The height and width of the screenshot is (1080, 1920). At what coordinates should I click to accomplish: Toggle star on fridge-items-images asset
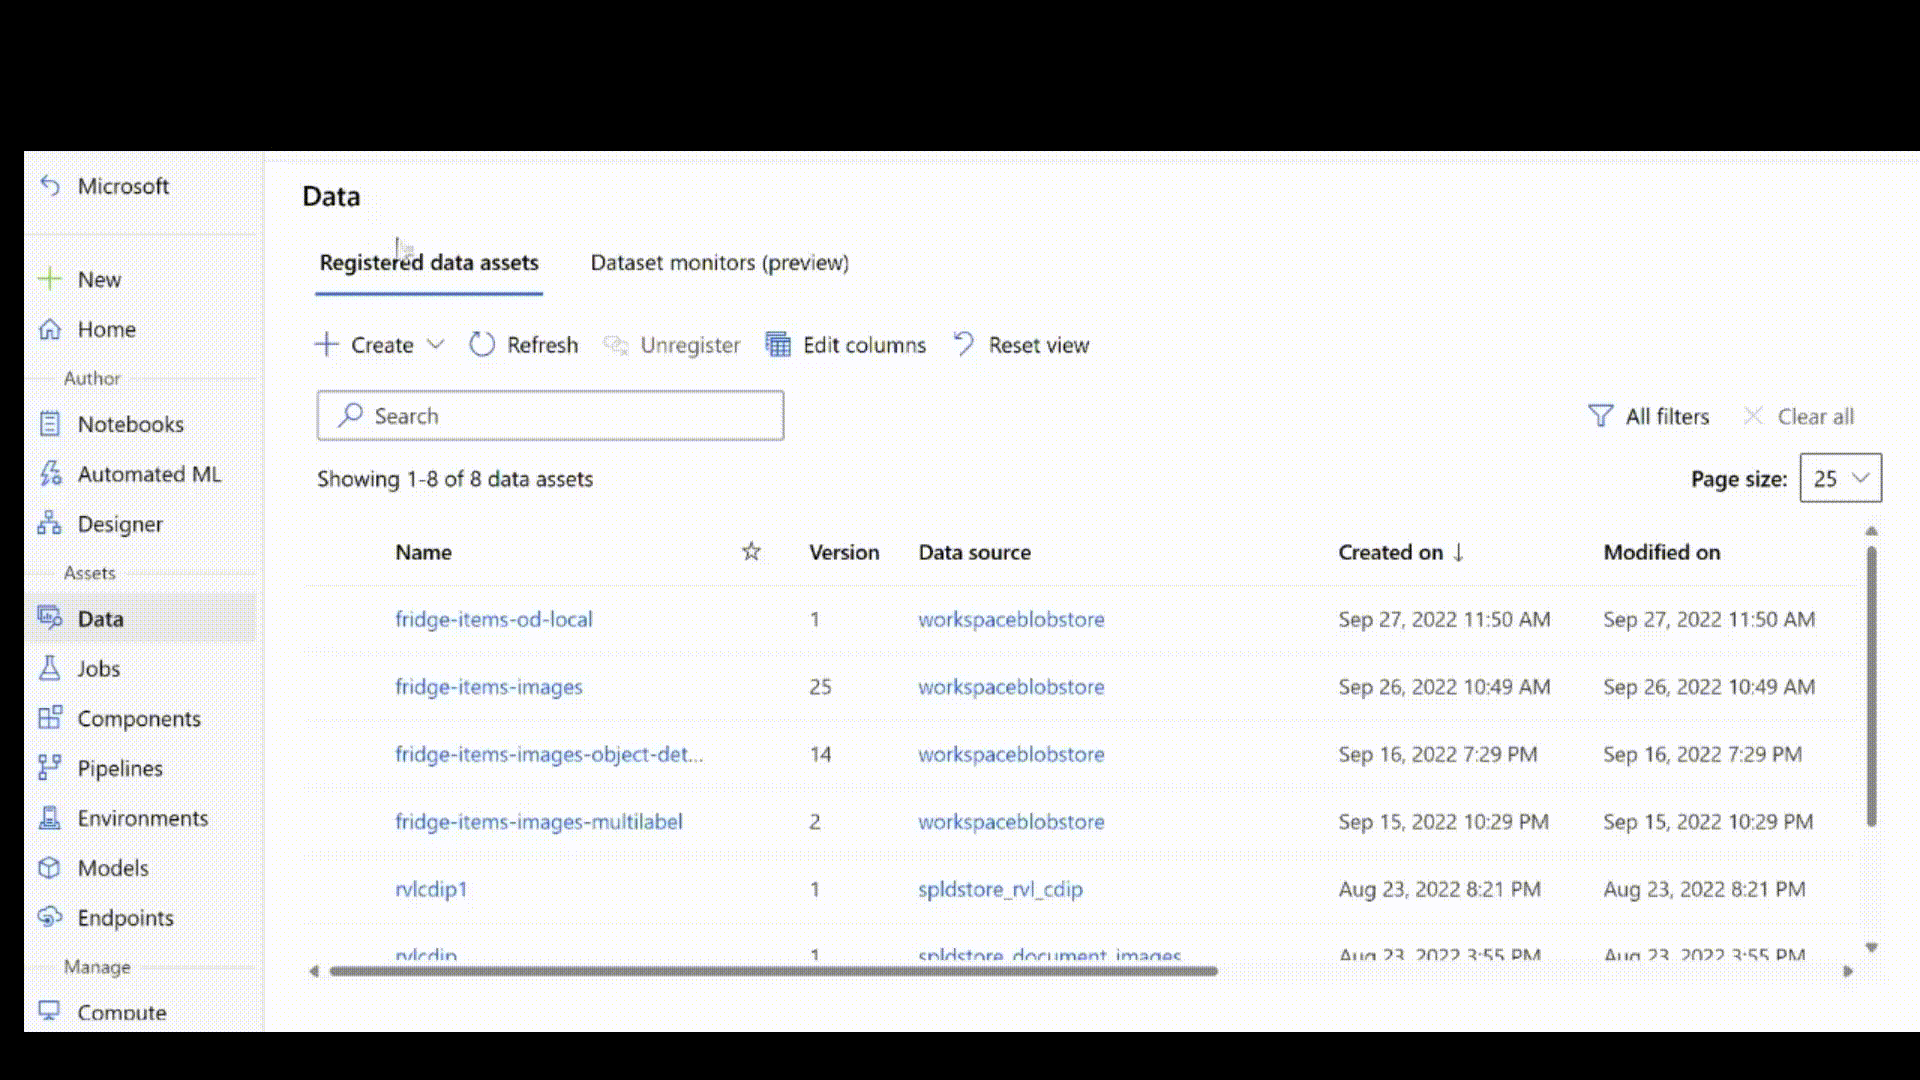tap(752, 686)
